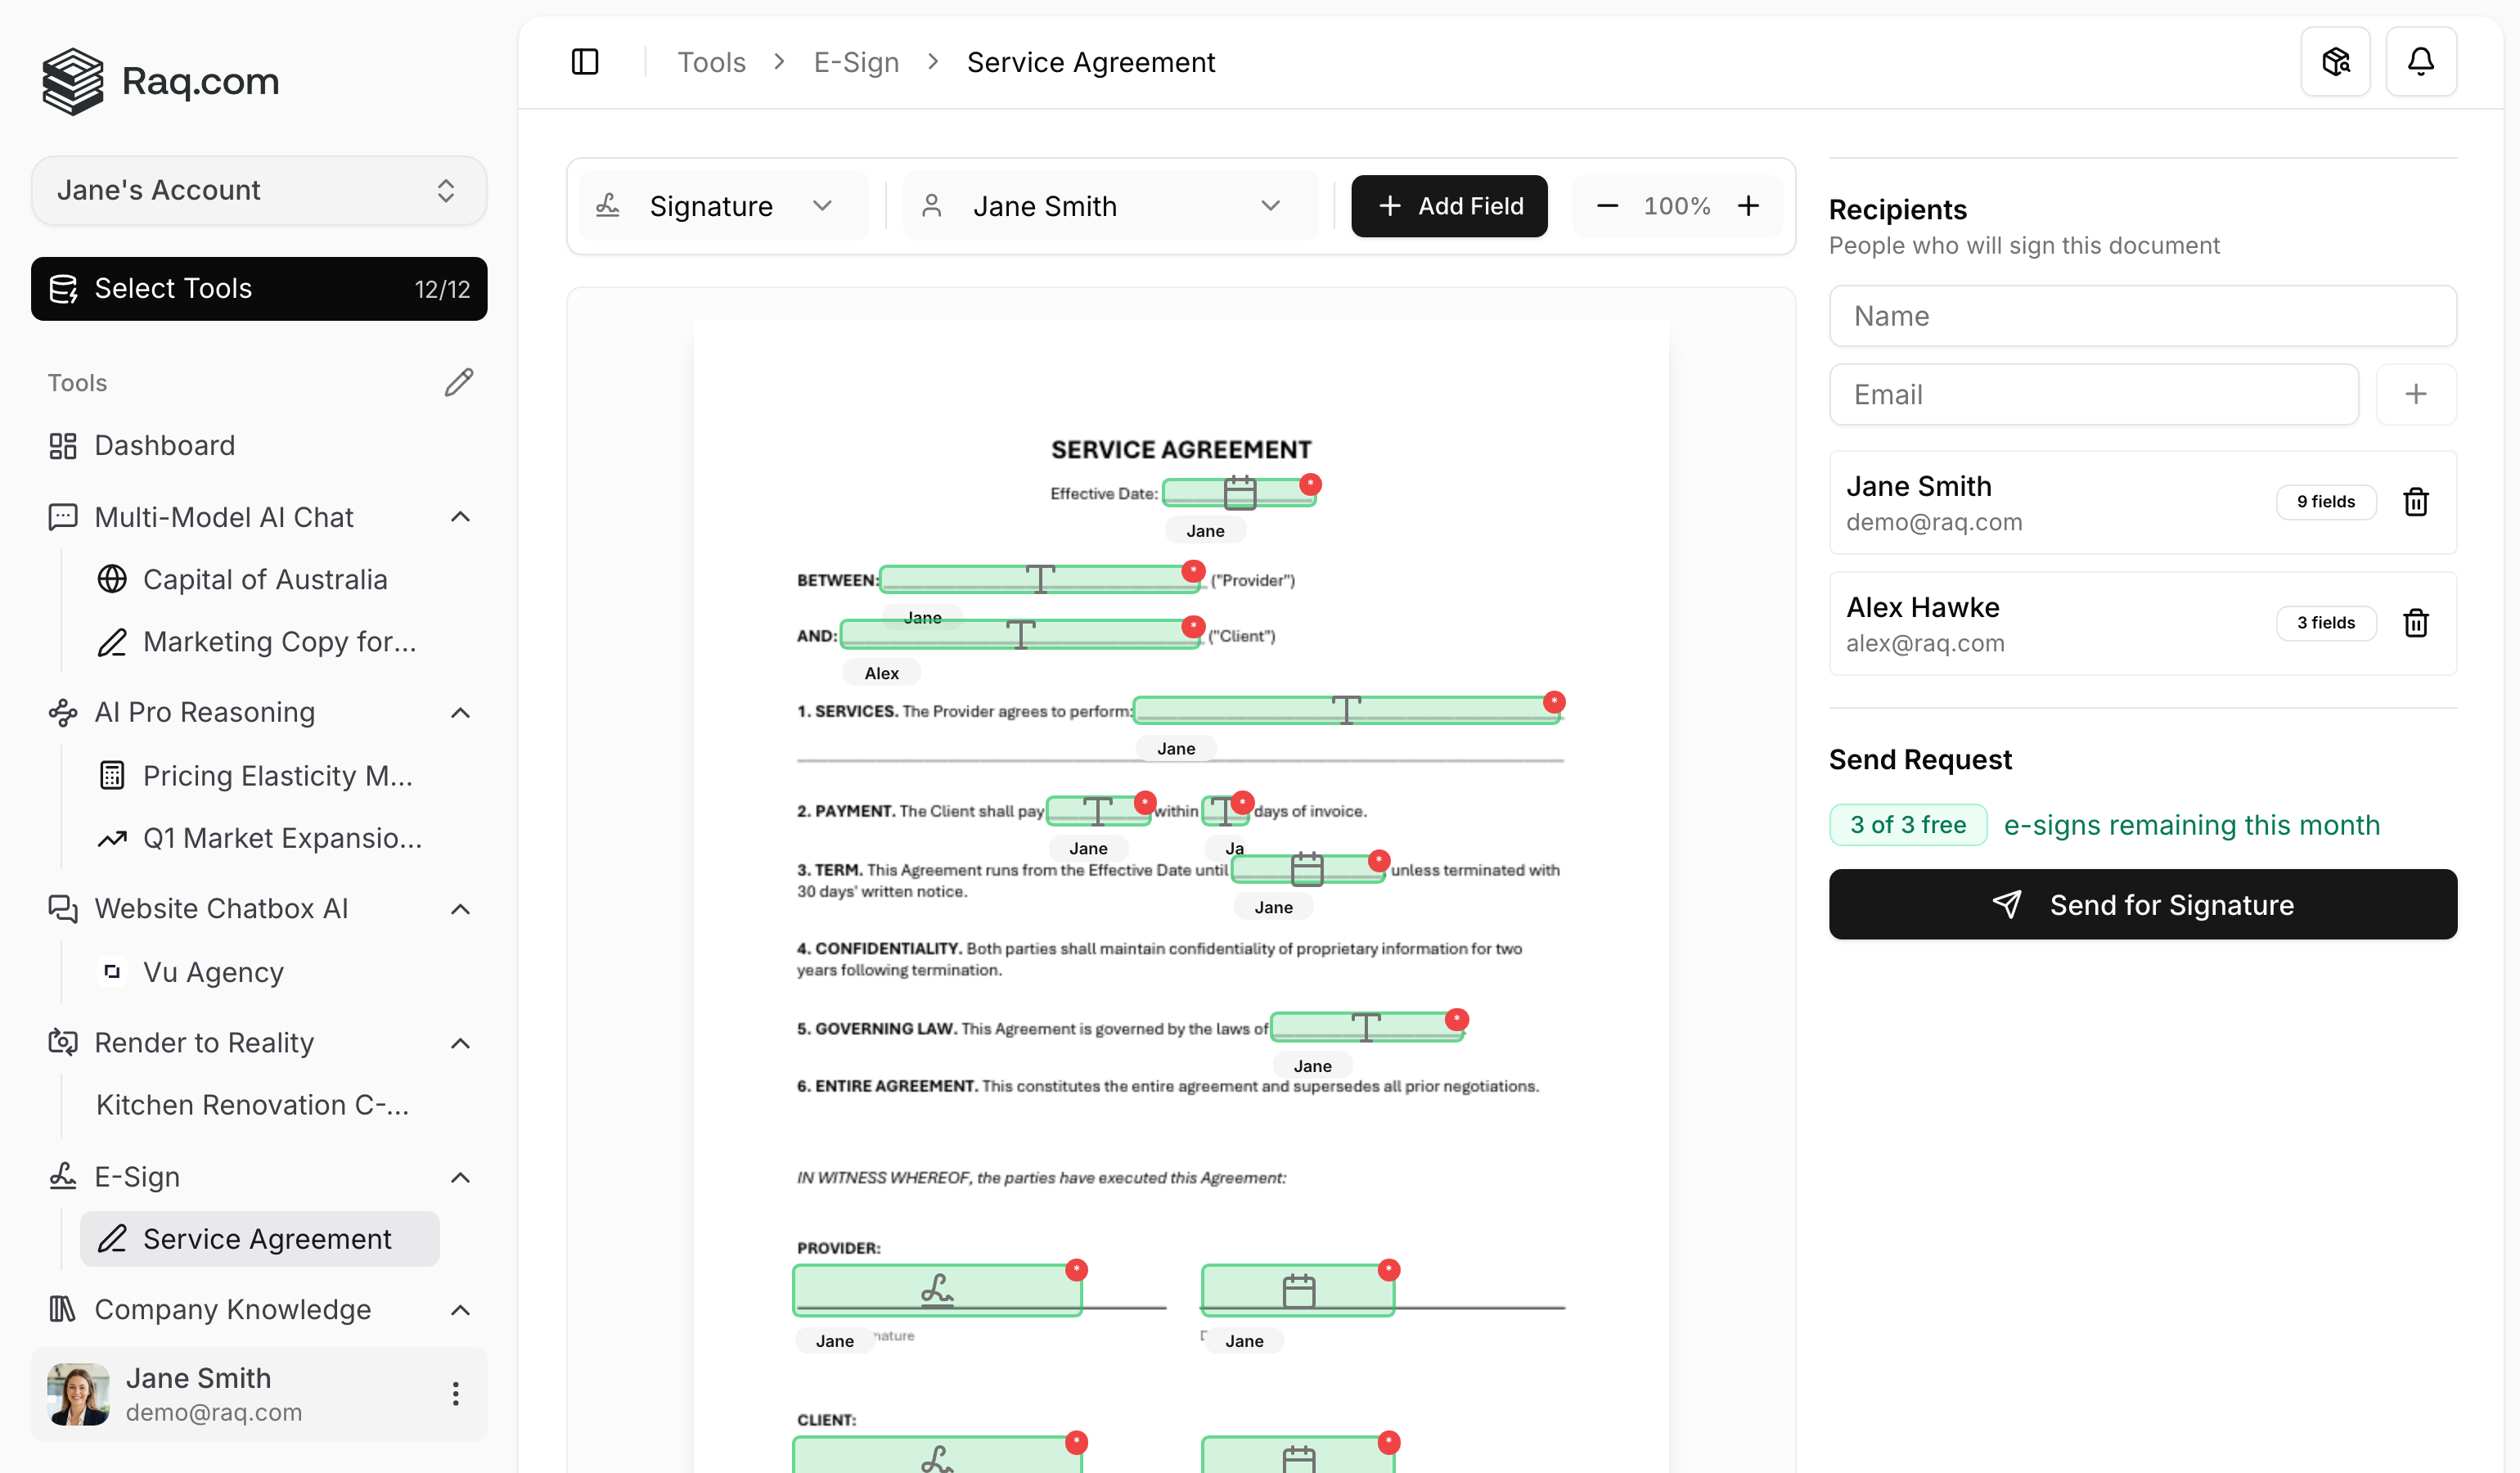Screen dimensions: 2520x1473
Task: Open Dashboard in the sidebar
Action: (x=165, y=445)
